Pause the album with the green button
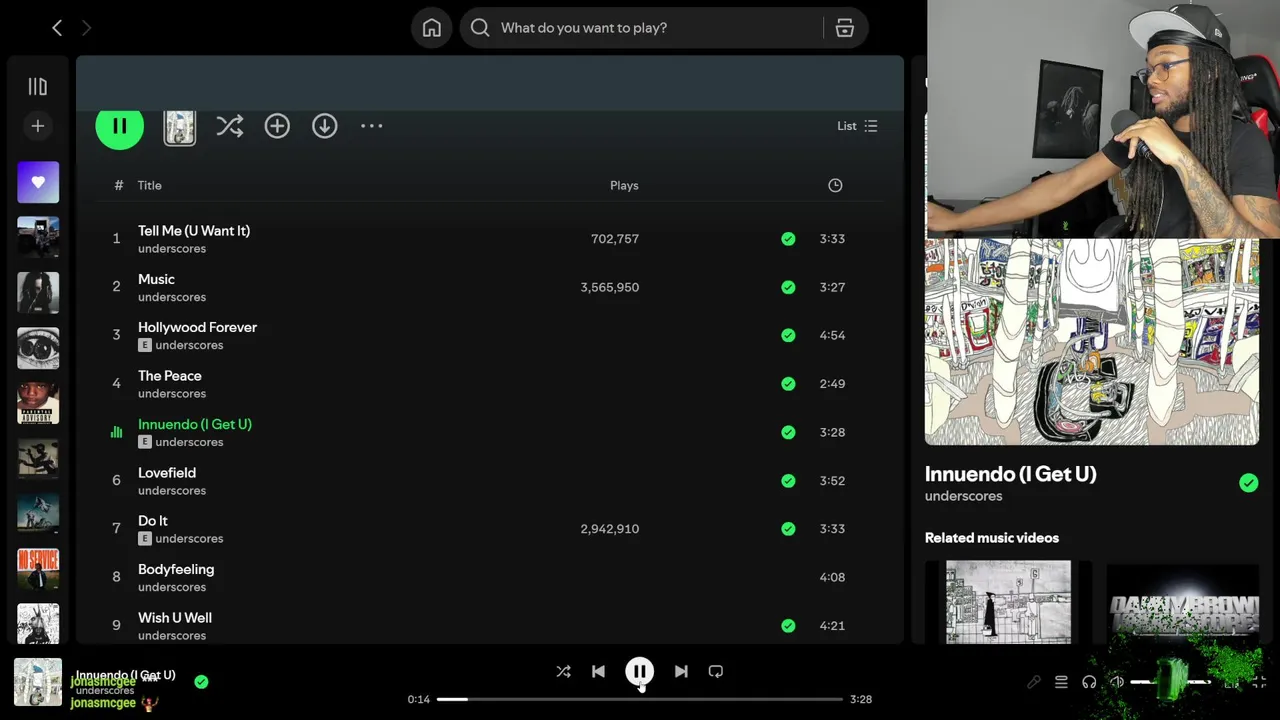This screenshot has height=720, width=1280. click(119, 126)
